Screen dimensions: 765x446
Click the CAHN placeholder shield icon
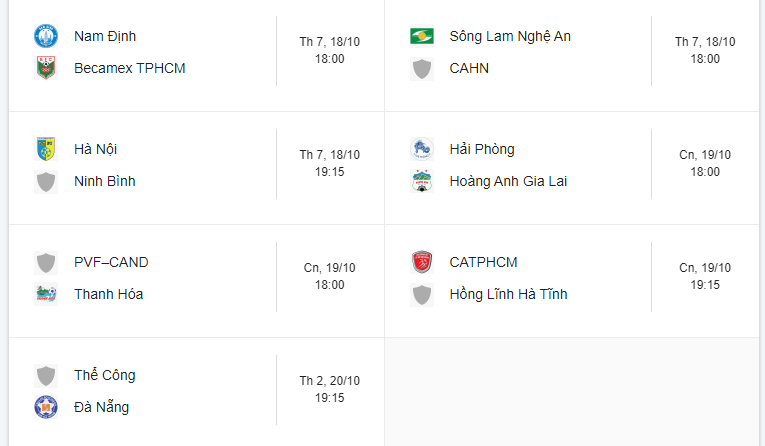(x=421, y=69)
